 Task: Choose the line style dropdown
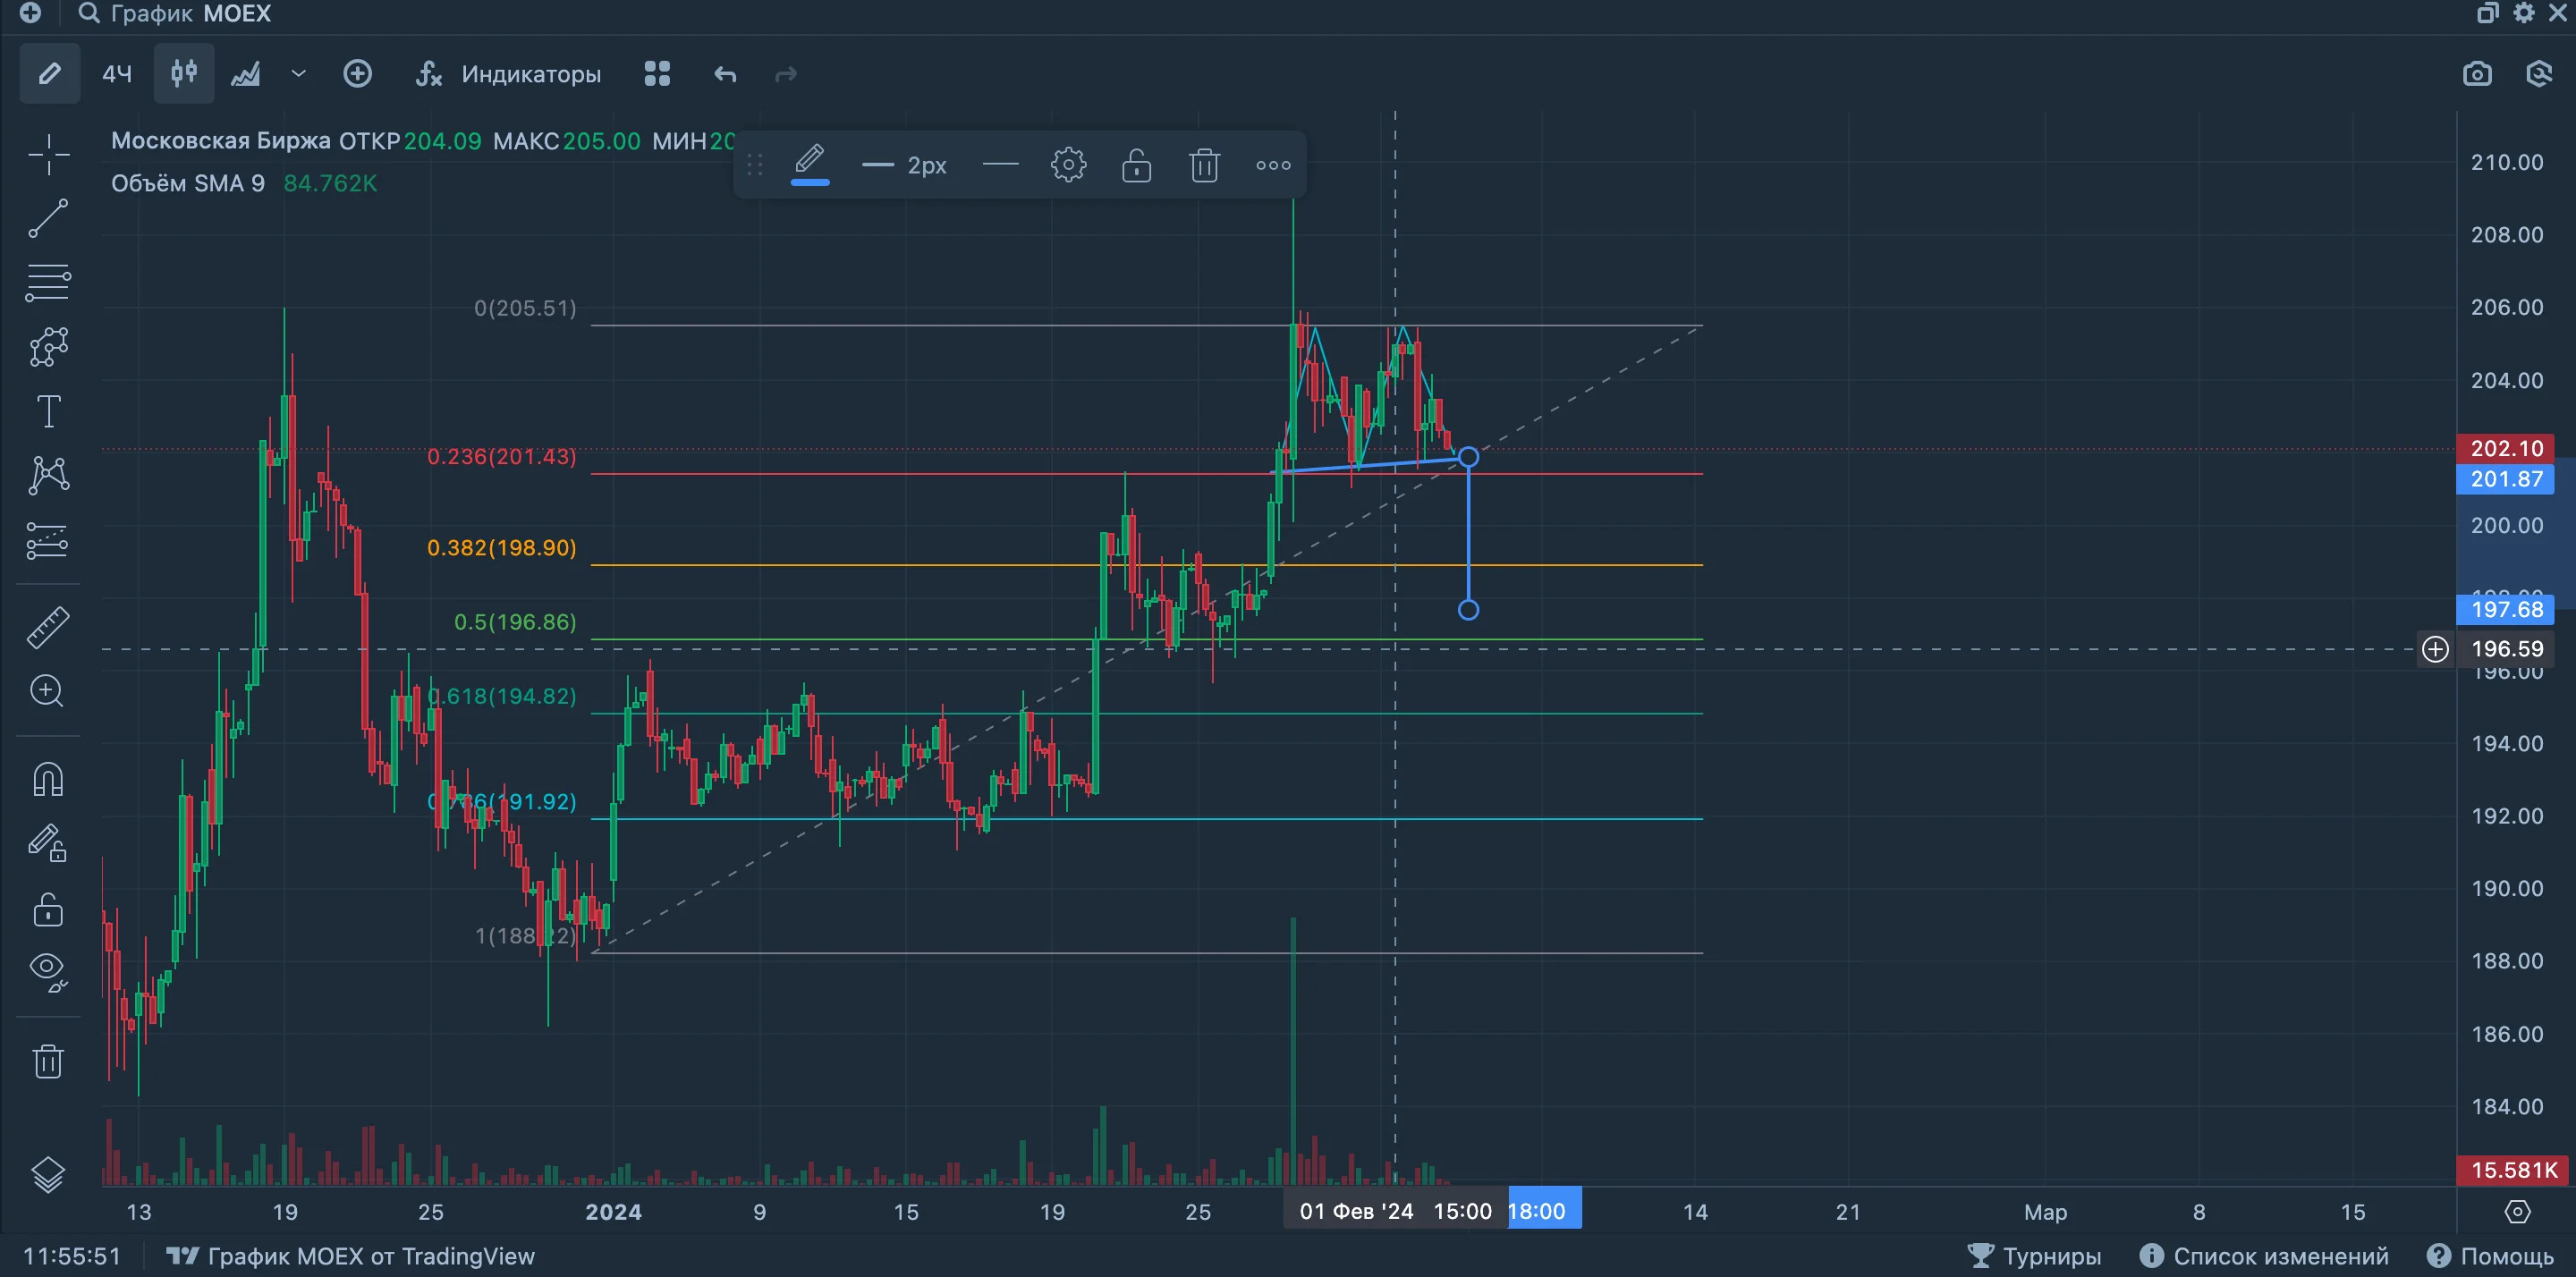coord(1000,165)
